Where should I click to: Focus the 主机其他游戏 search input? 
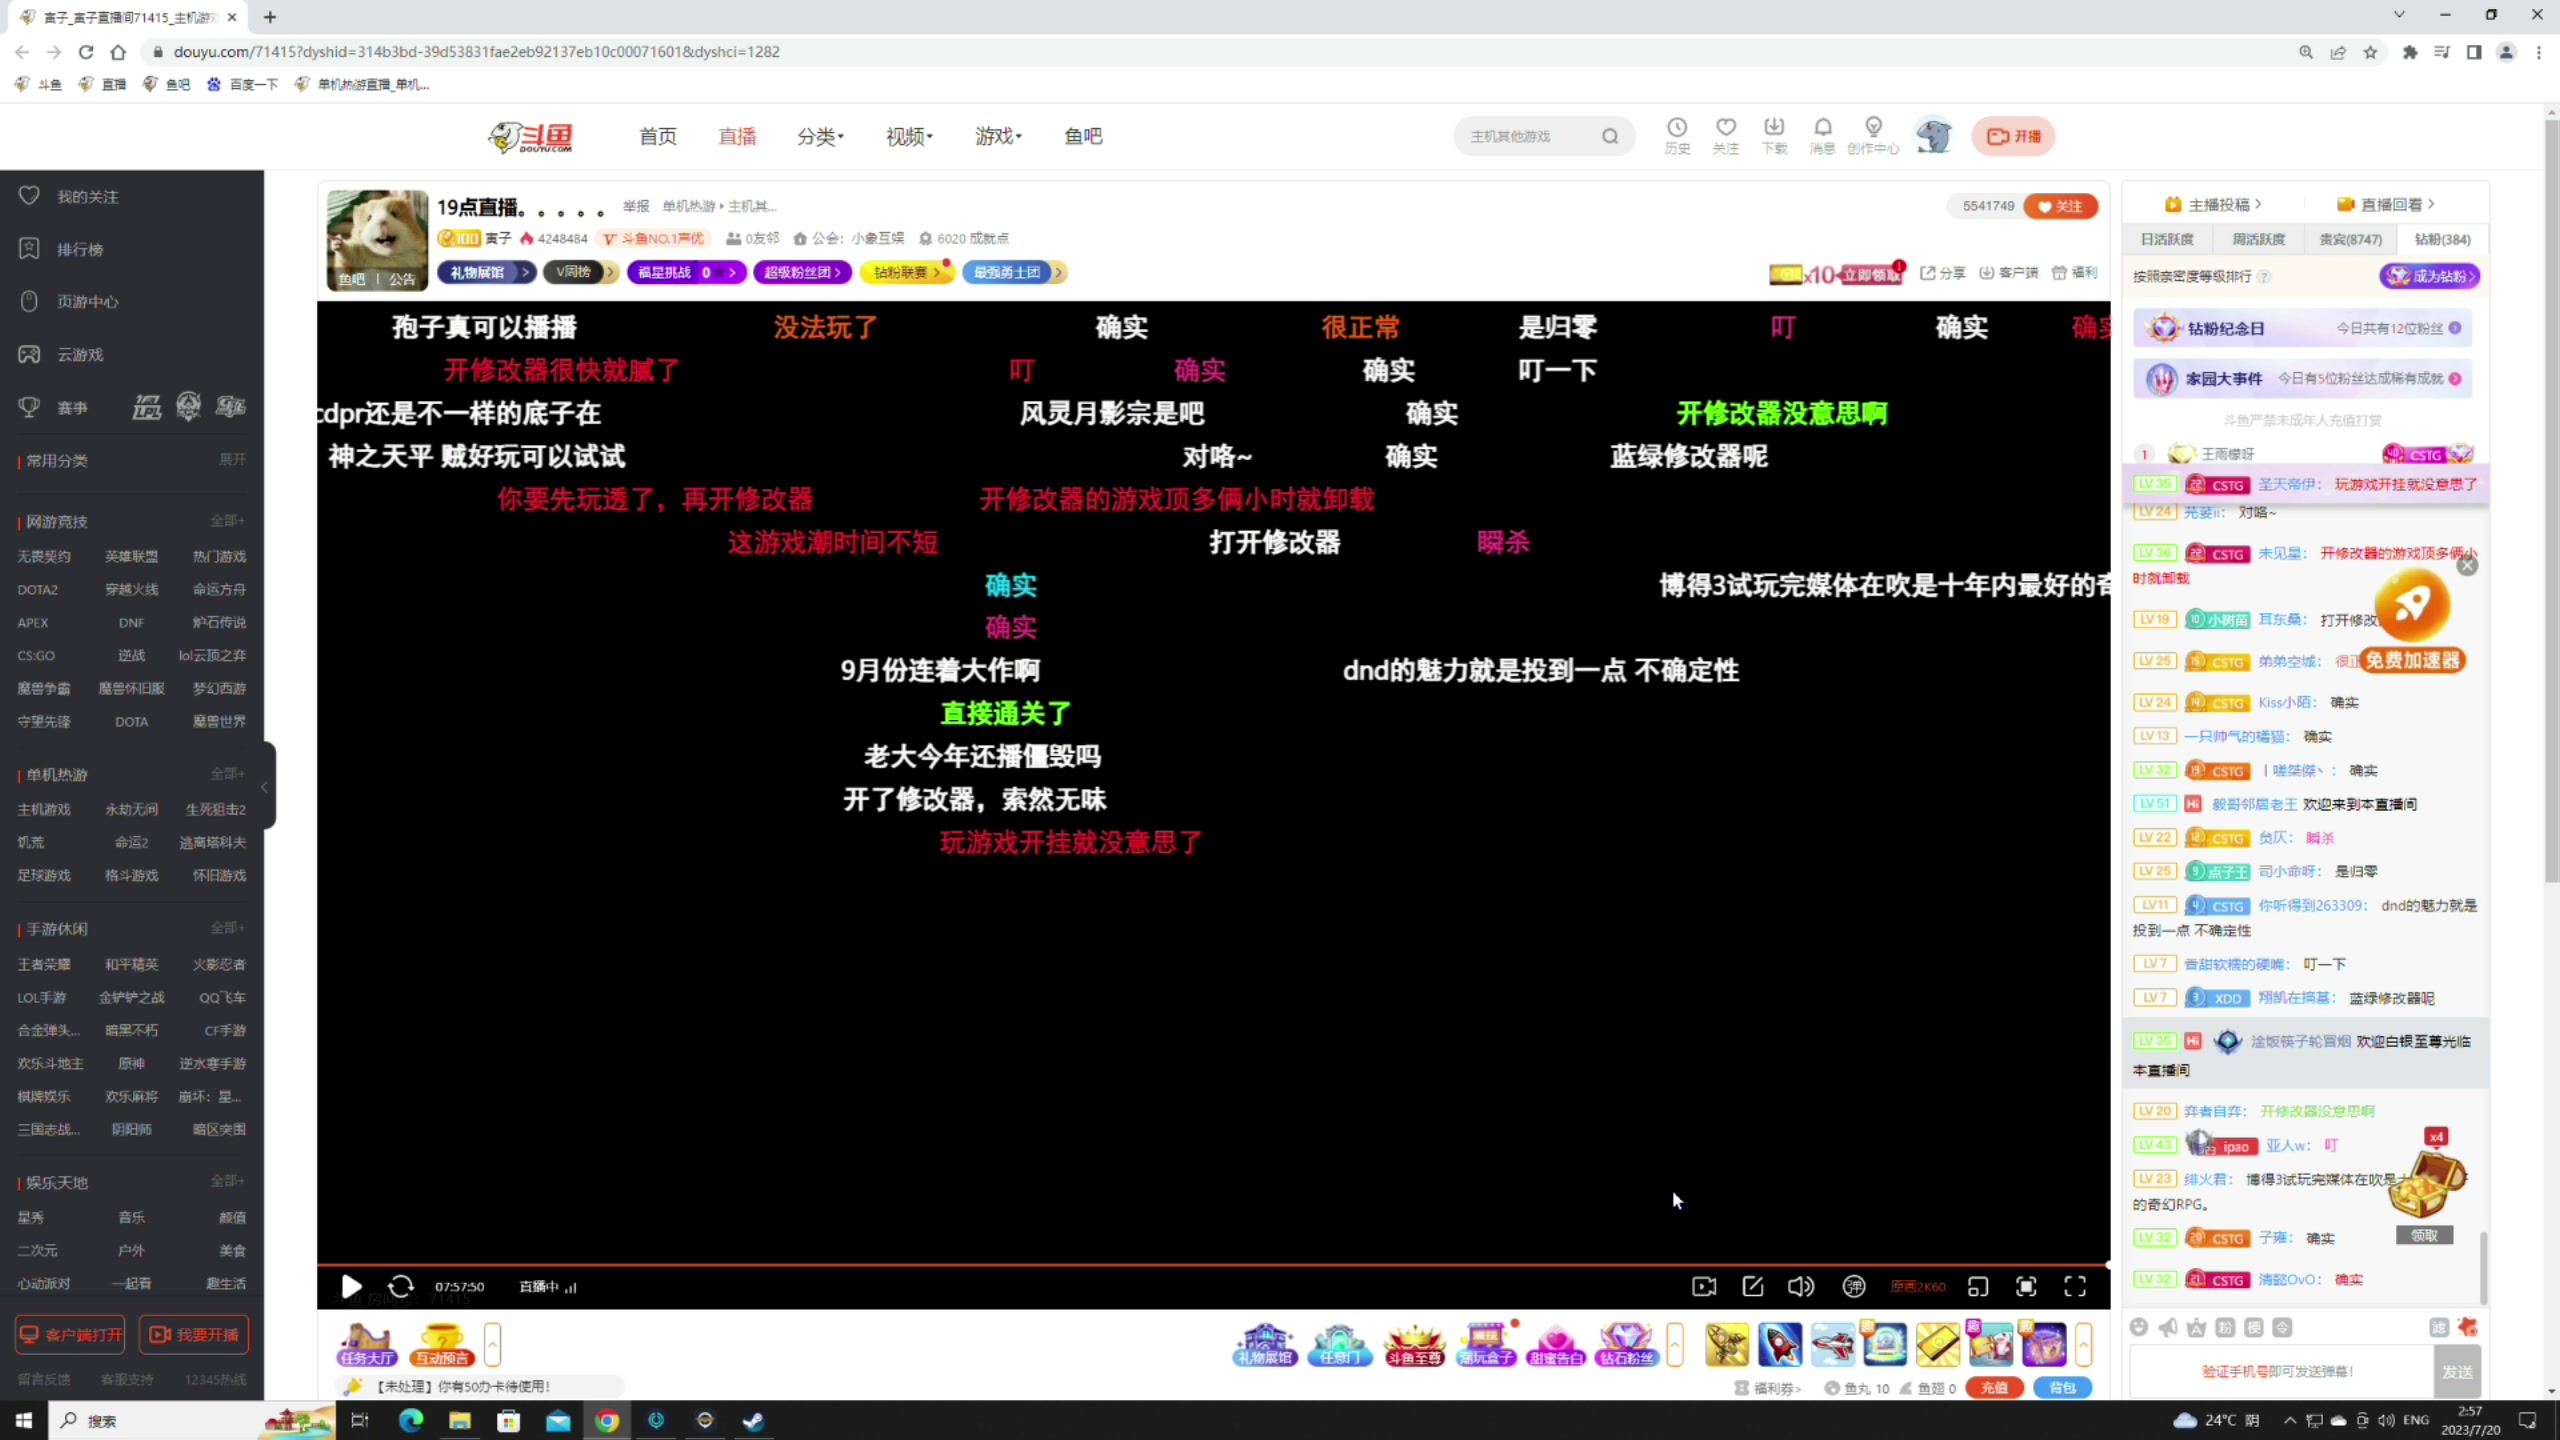pos(1528,136)
